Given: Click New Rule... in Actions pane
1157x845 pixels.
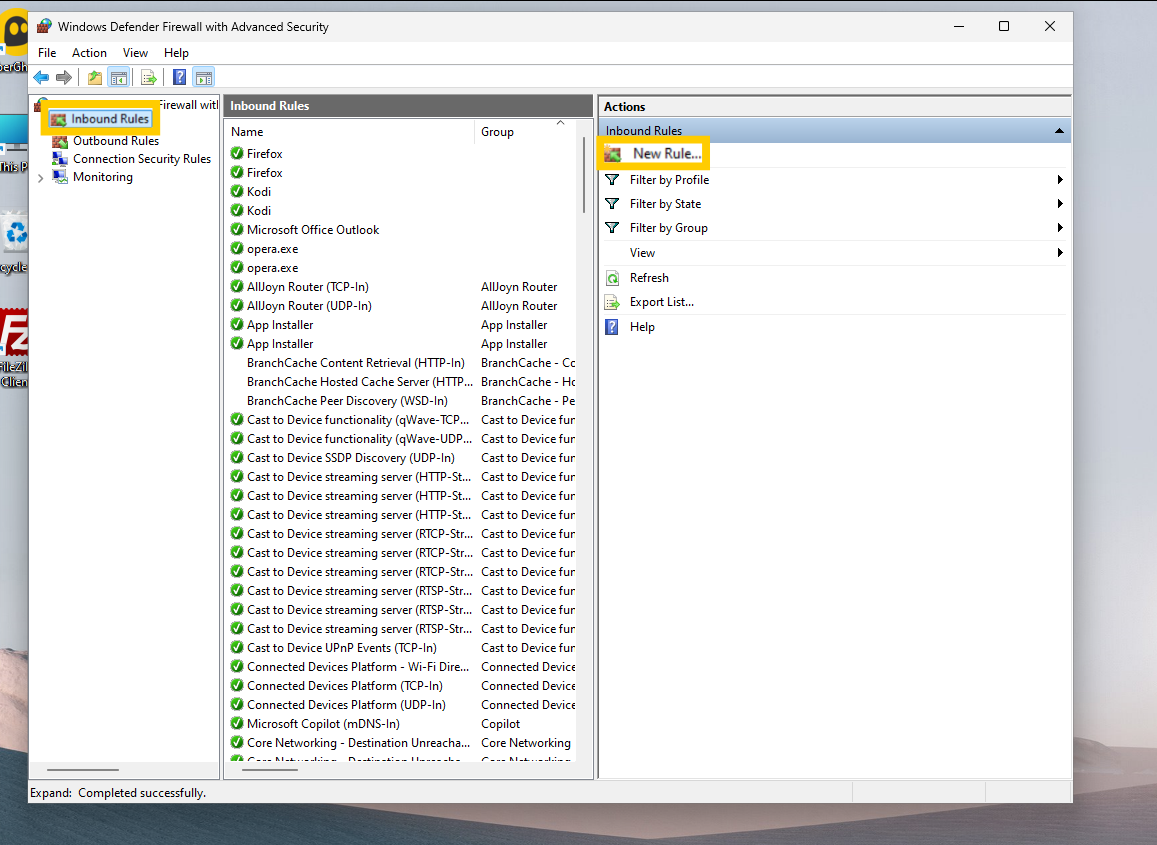Looking at the screenshot, I should pyautogui.click(x=666, y=154).
